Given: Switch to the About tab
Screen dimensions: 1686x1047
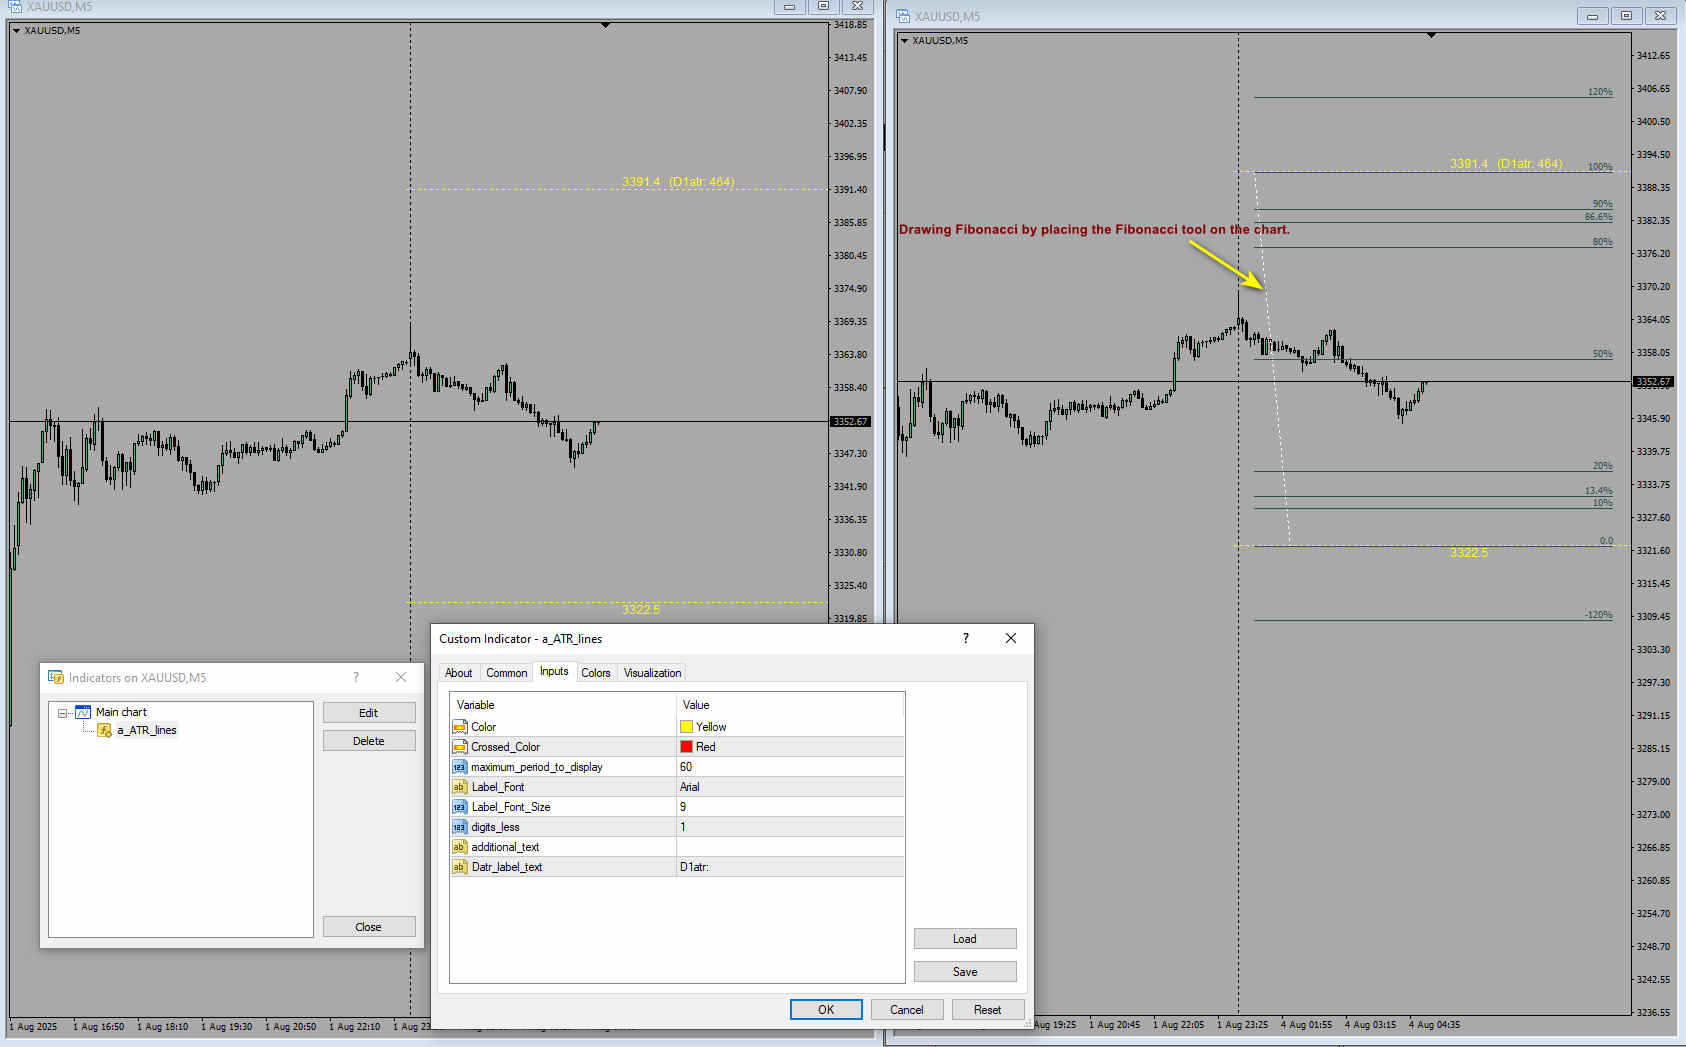Looking at the screenshot, I should (458, 673).
